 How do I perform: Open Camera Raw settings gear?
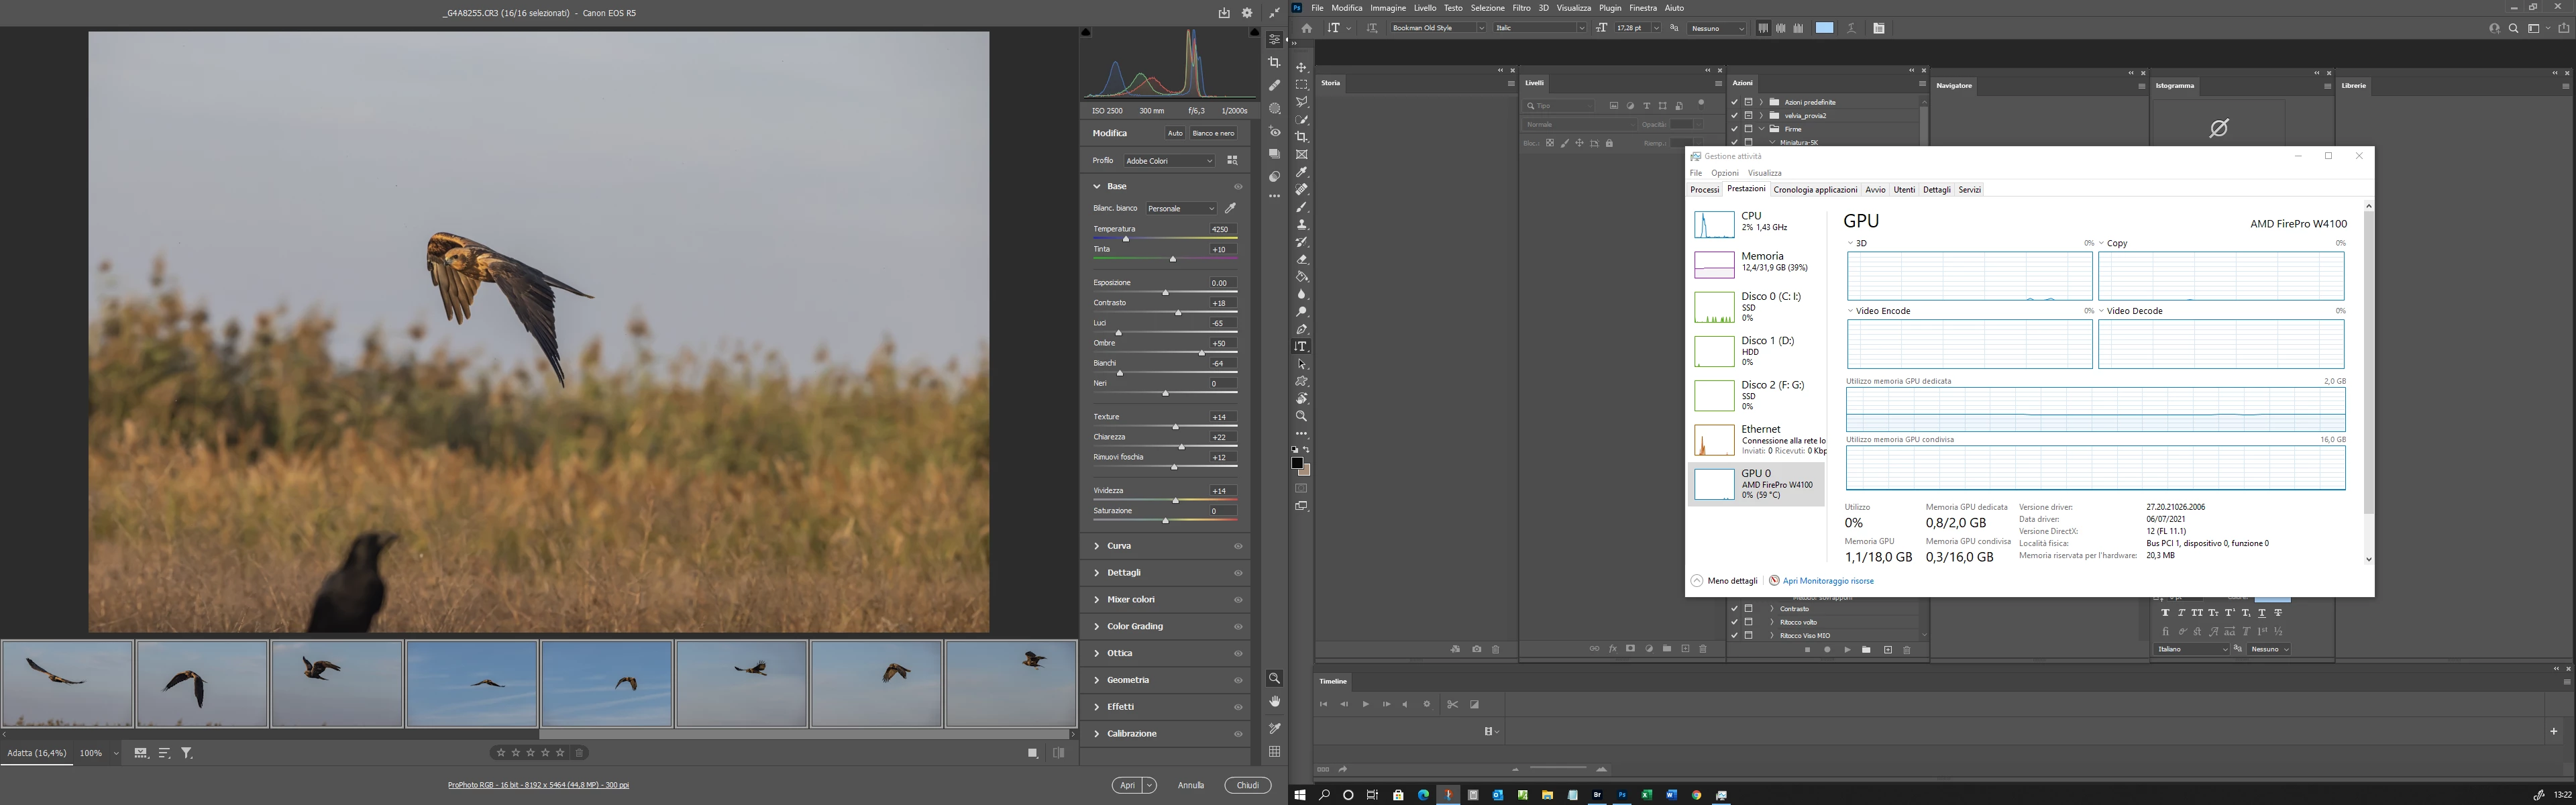click(1247, 13)
